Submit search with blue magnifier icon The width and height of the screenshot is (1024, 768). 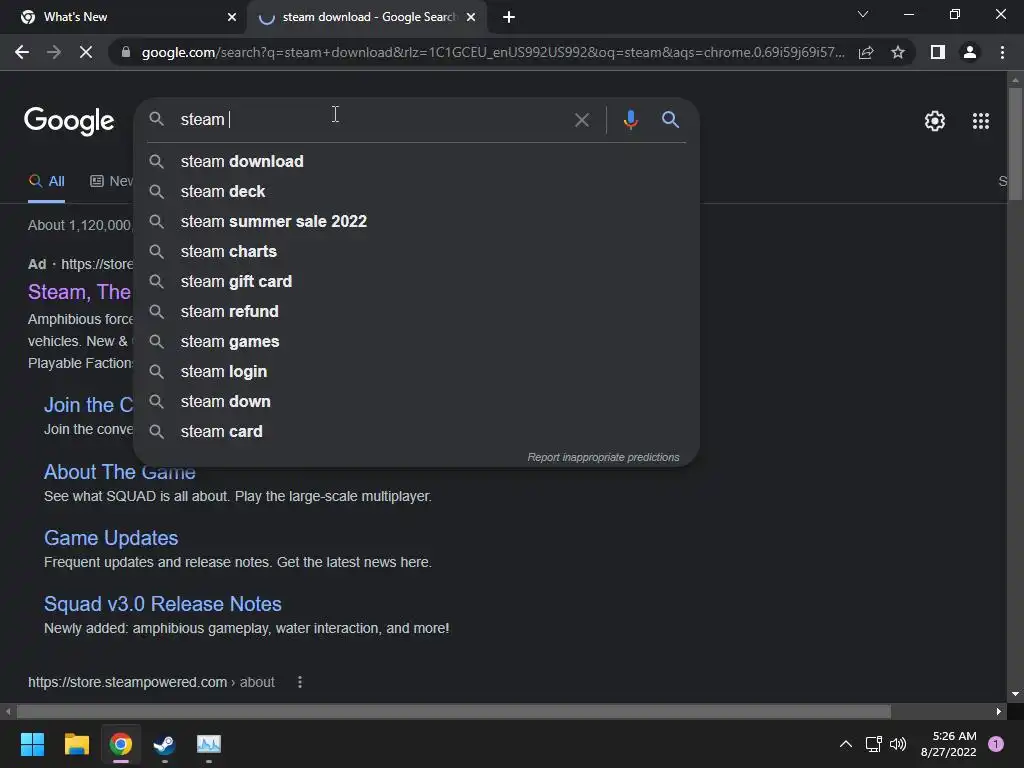pyautogui.click(x=670, y=120)
